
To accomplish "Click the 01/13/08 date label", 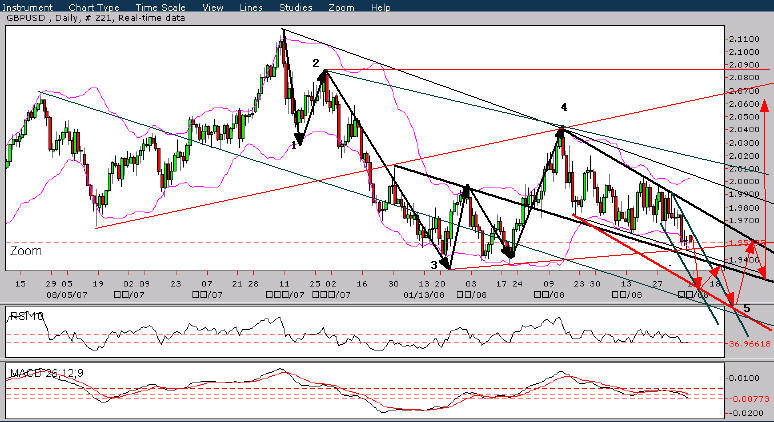I will click(x=423, y=294).
